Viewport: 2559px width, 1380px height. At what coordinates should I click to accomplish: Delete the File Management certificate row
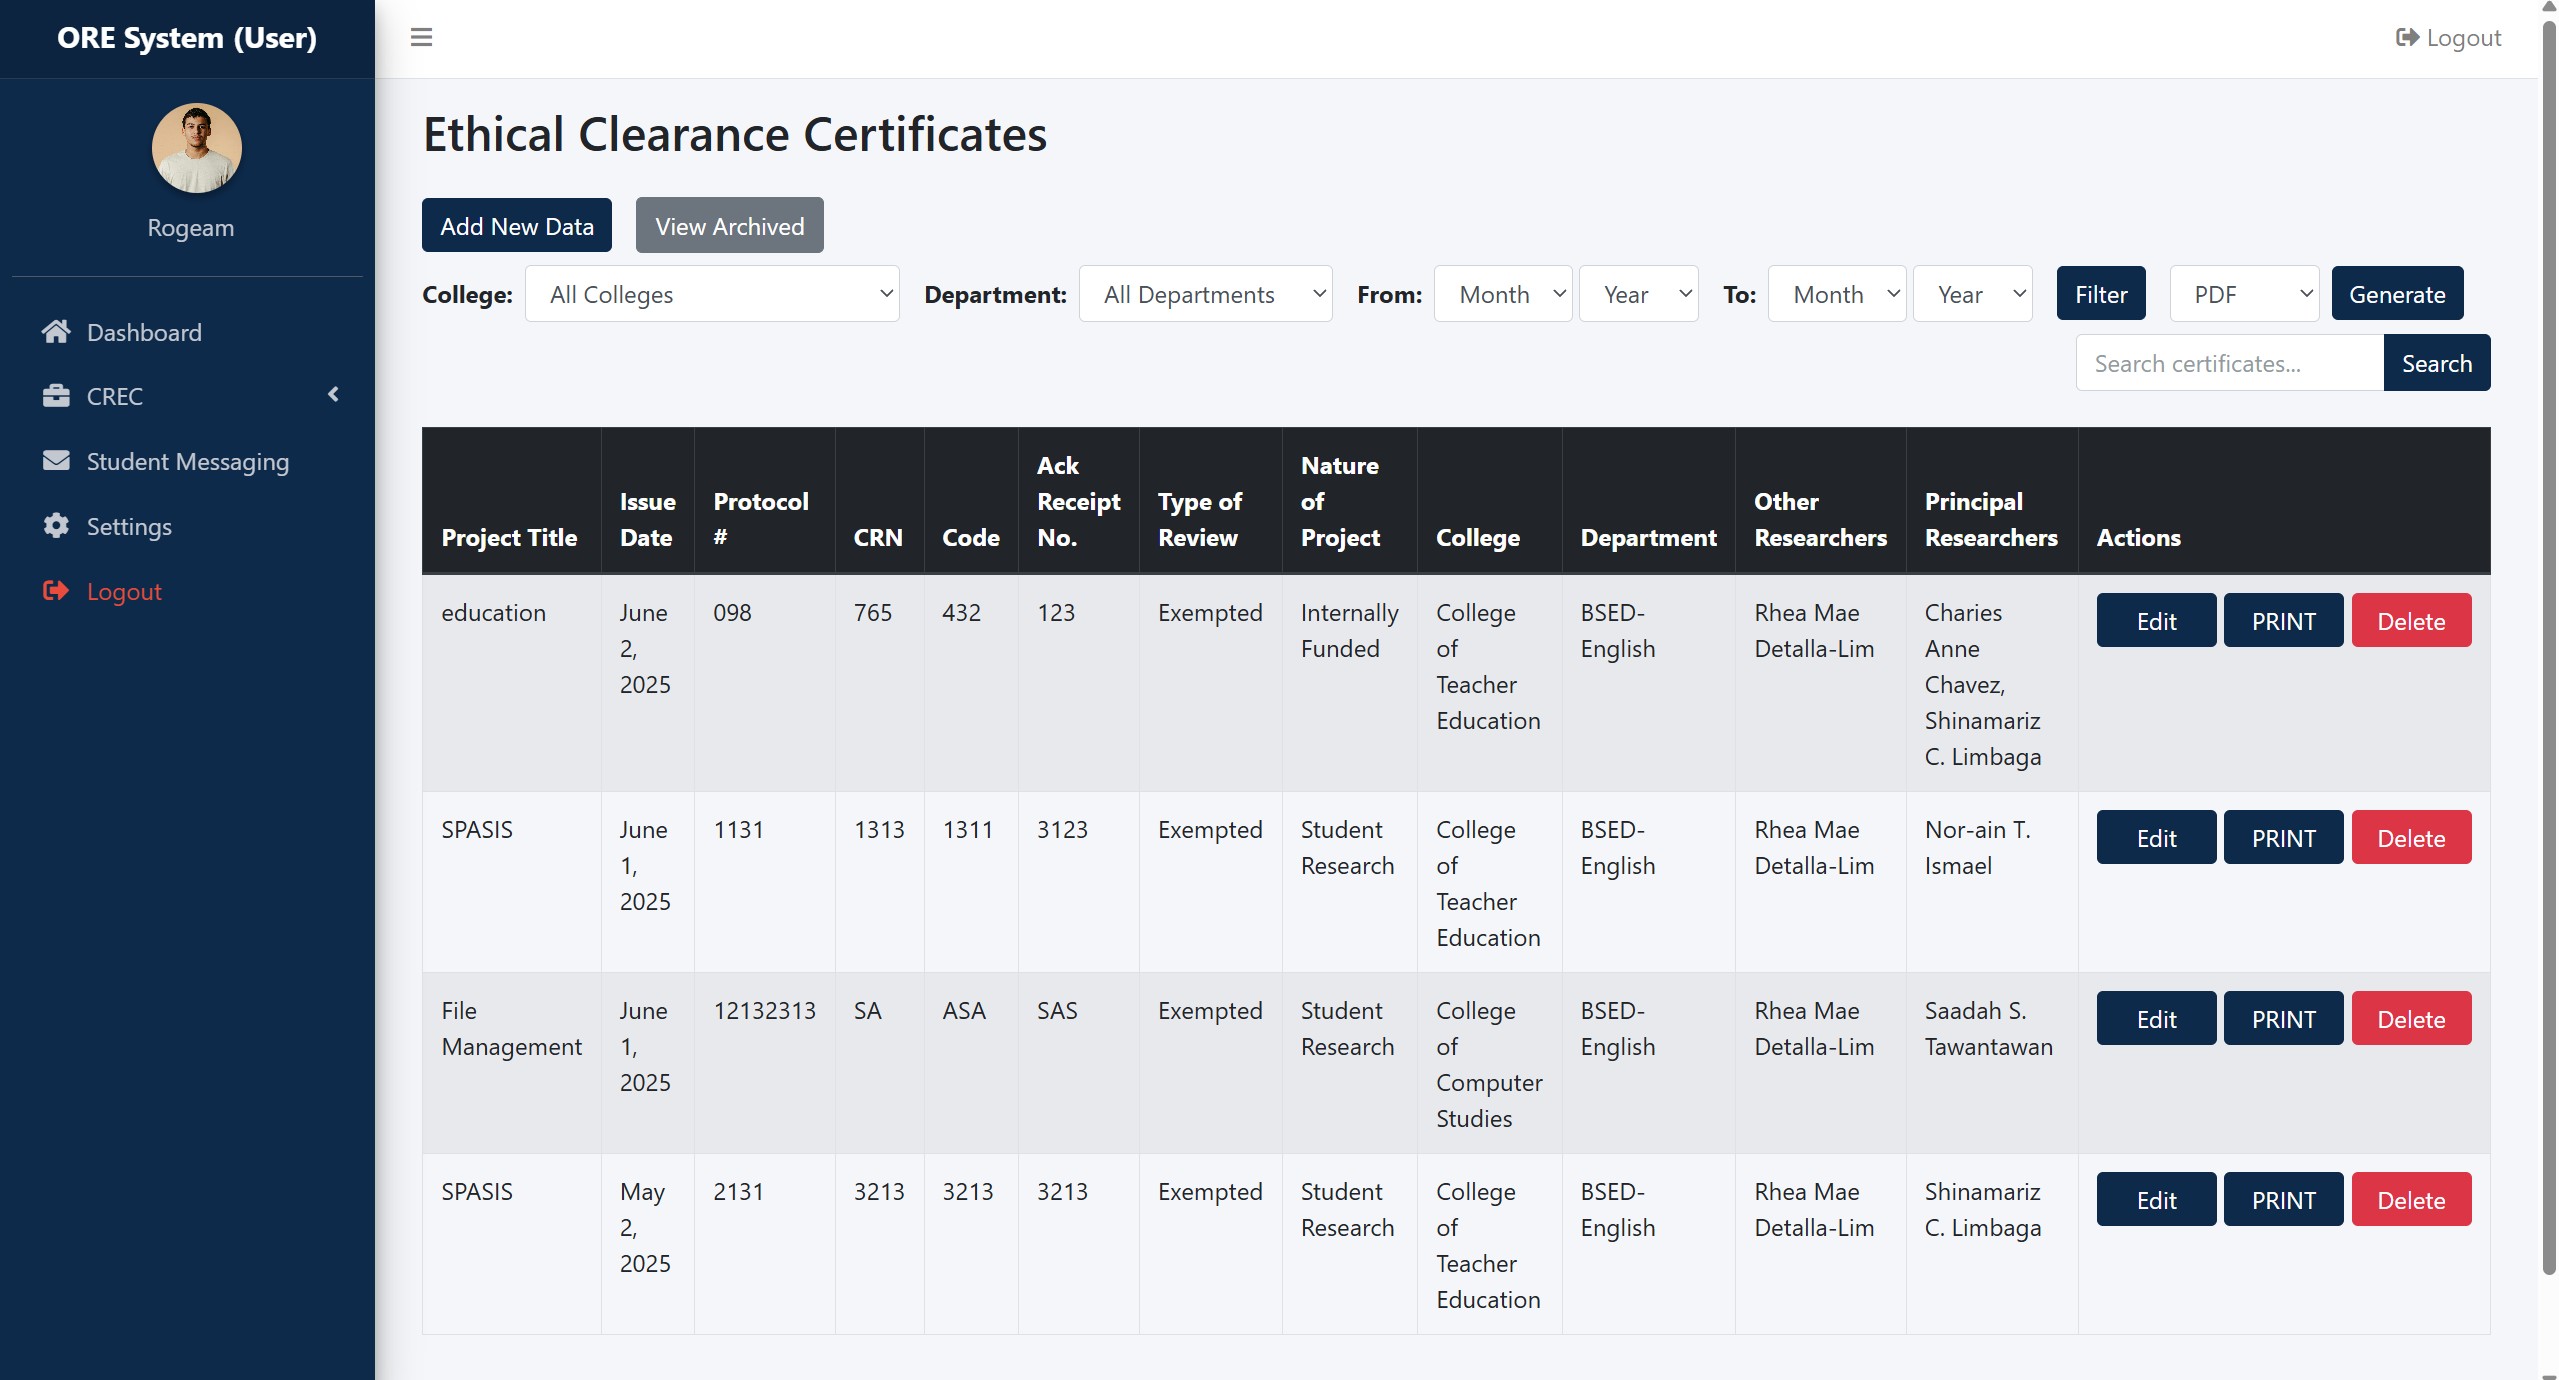pos(2410,1019)
